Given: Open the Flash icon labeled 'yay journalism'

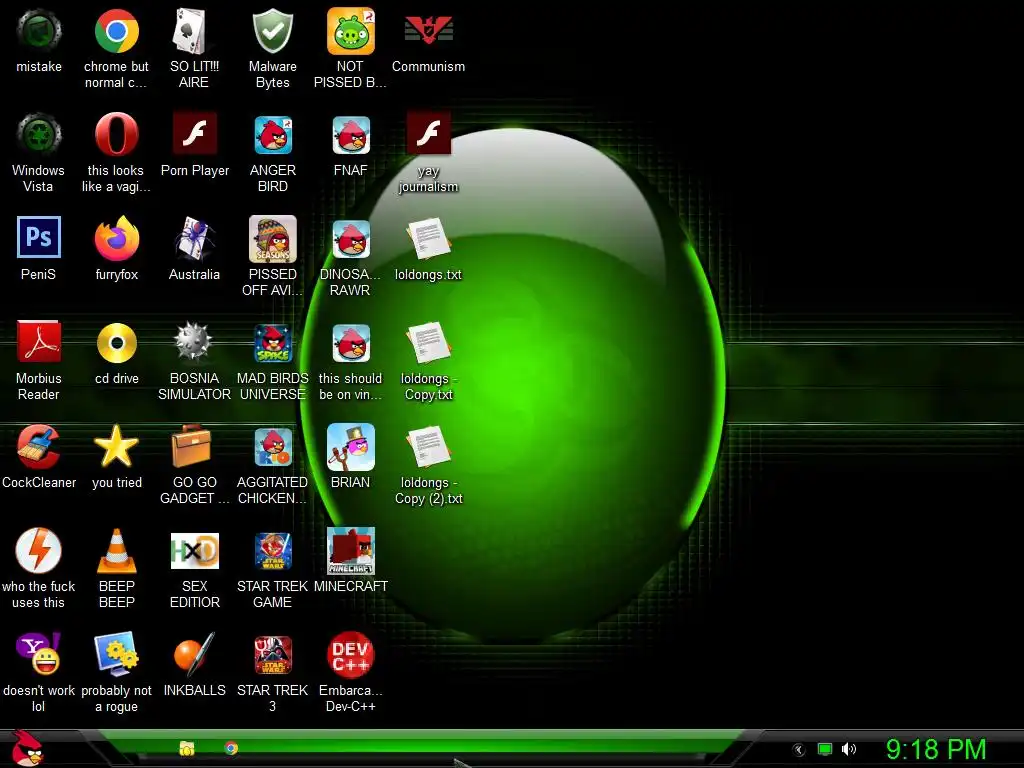Looking at the screenshot, I should click(428, 134).
